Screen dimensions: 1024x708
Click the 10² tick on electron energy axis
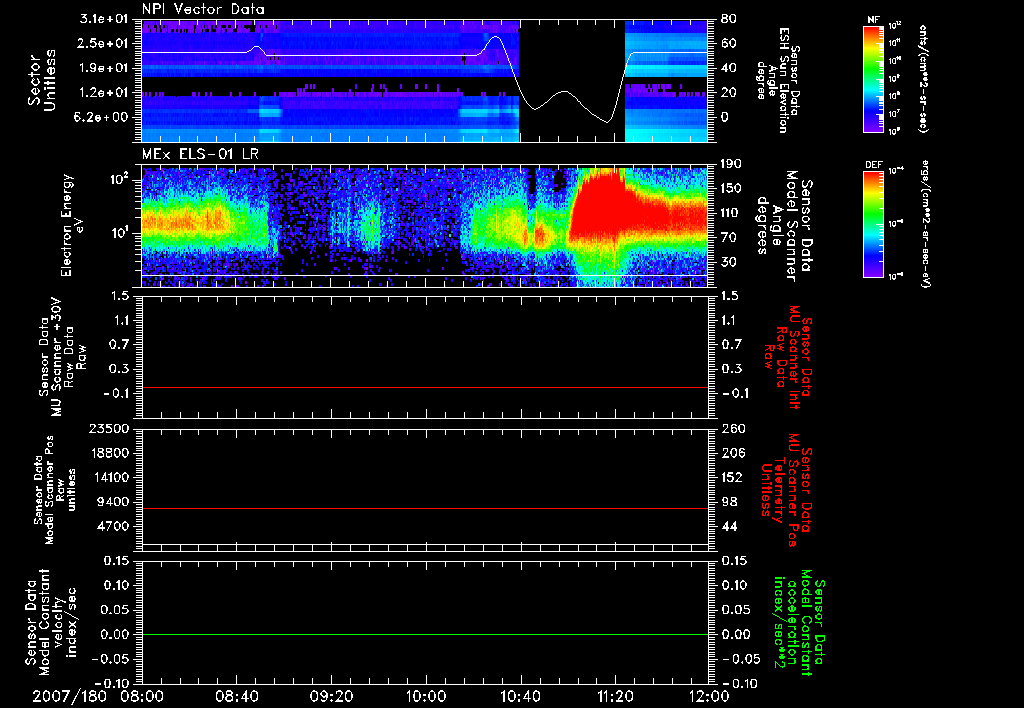[121, 179]
